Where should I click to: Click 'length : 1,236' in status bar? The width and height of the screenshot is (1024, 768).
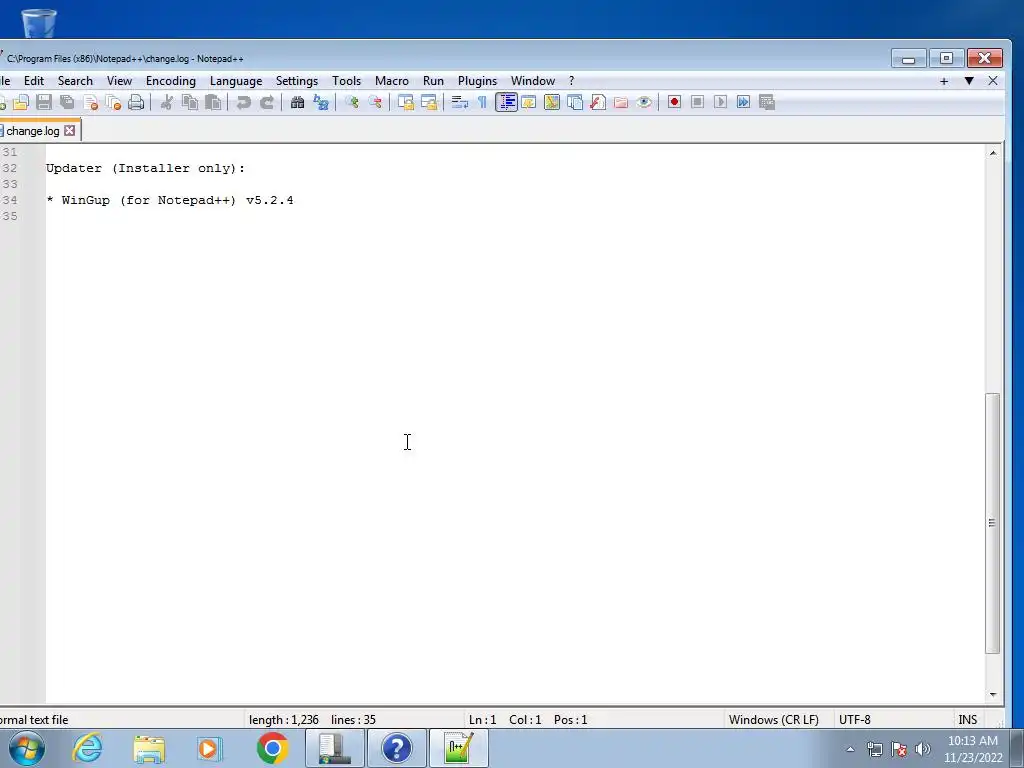[283, 720]
